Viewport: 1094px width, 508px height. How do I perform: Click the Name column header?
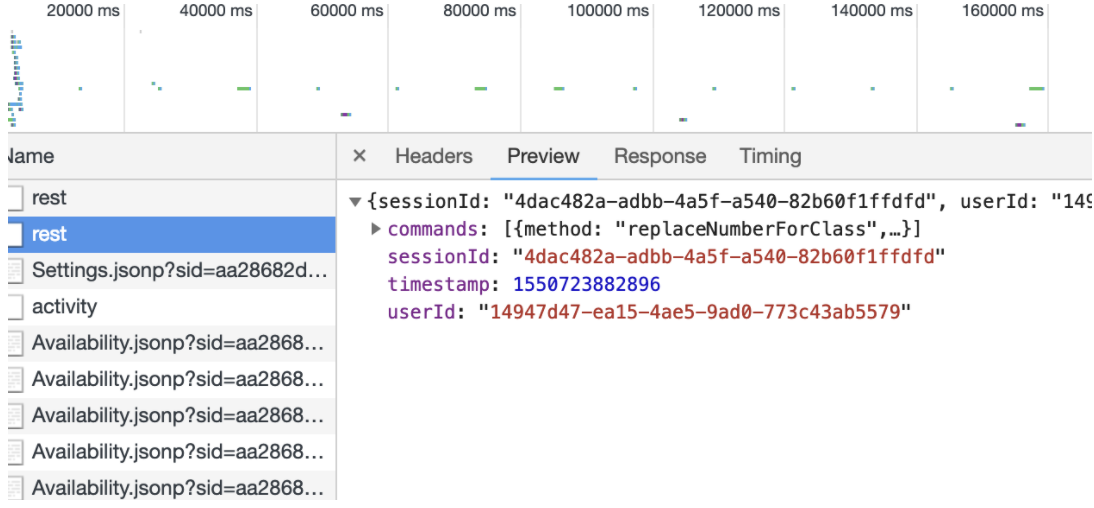point(172,156)
